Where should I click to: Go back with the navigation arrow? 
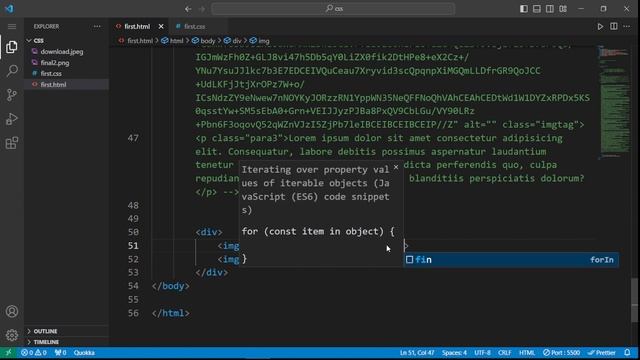188,9
